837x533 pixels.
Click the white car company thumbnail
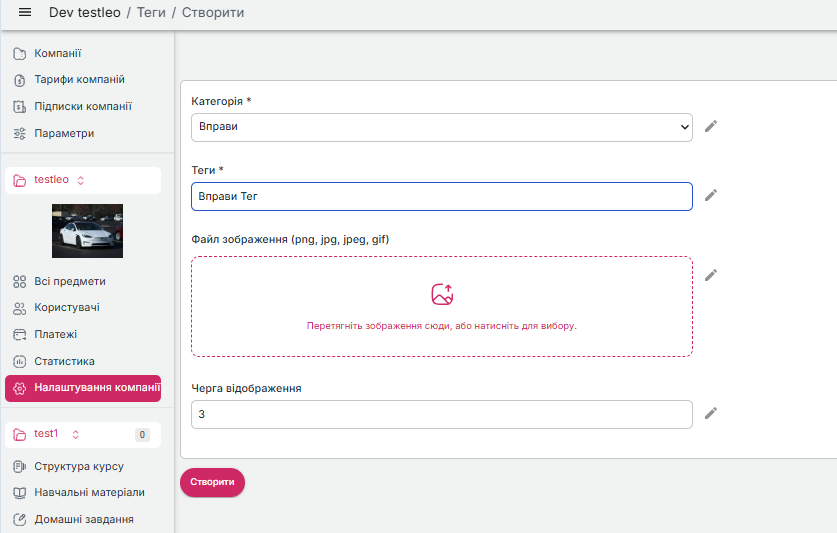[x=87, y=231]
